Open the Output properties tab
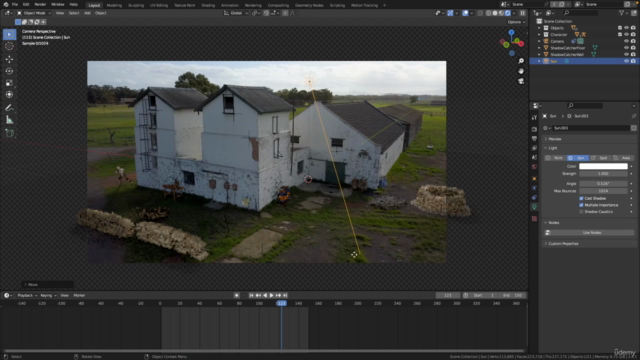This screenshot has height=360, width=640. tap(534, 139)
